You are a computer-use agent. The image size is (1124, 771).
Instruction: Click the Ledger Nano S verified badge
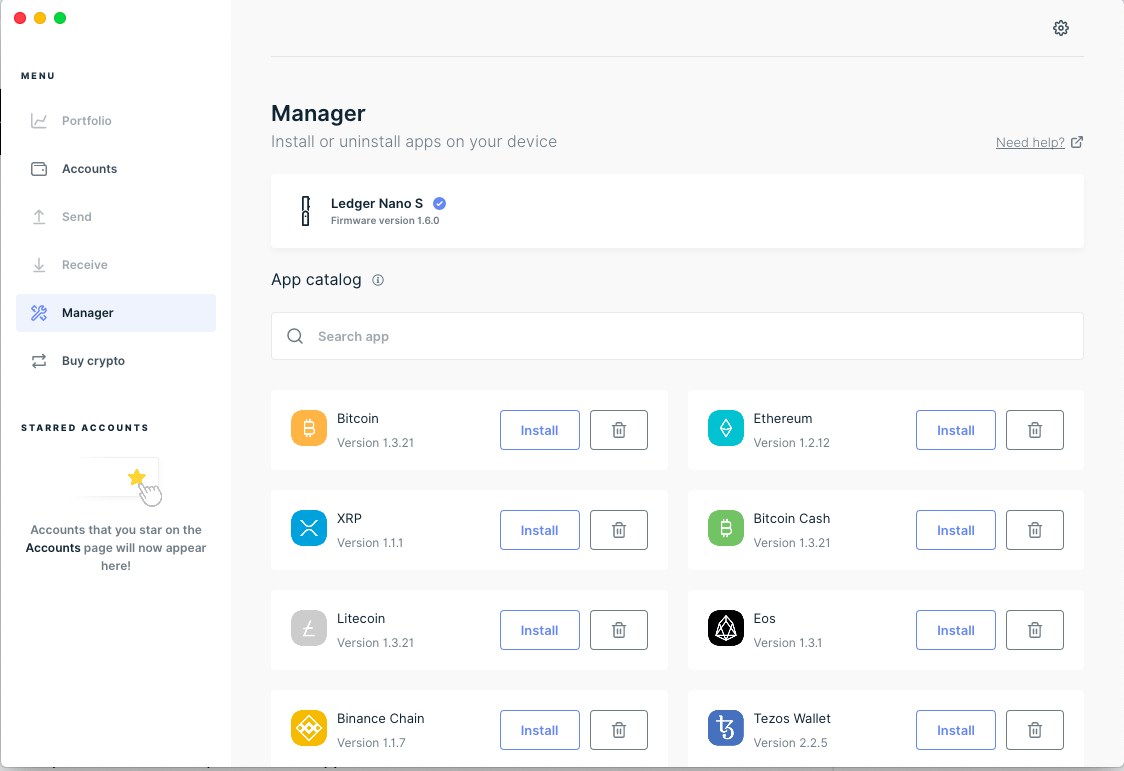coord(440,203)
